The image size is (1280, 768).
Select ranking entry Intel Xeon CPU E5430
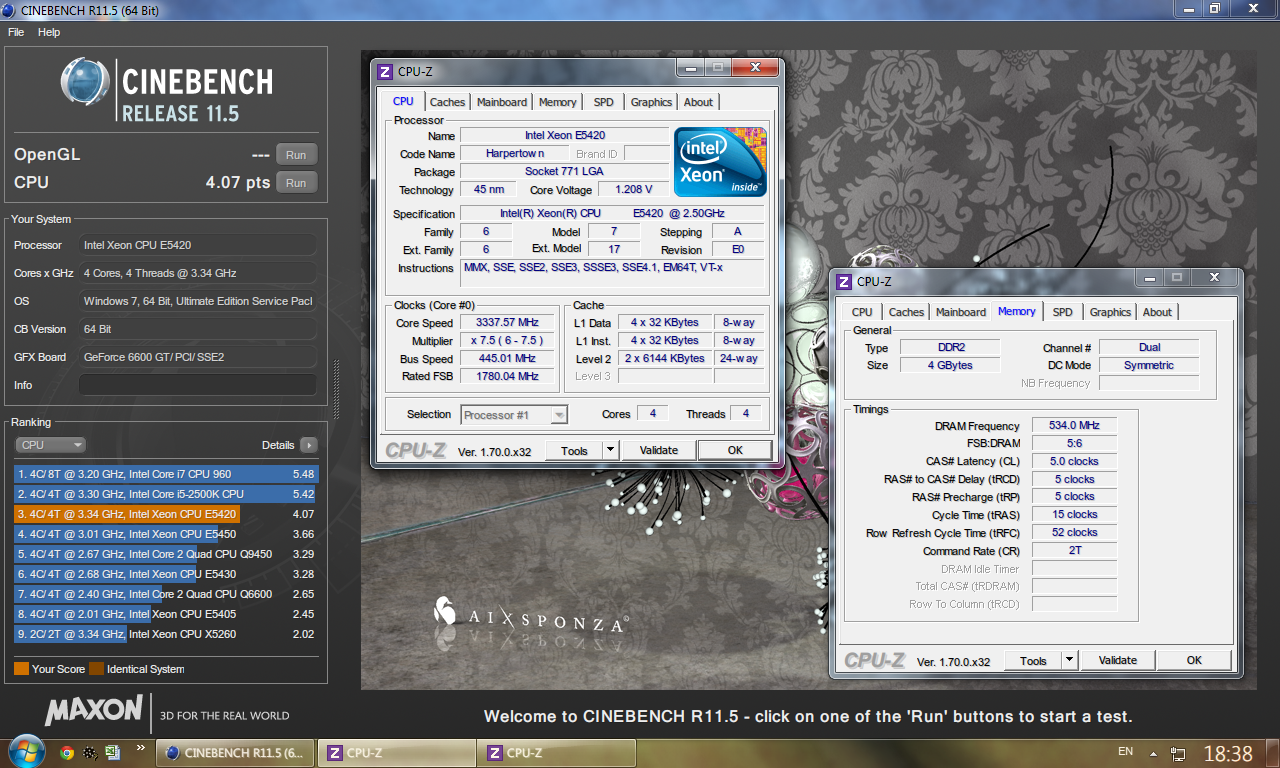tap(165, 574)
